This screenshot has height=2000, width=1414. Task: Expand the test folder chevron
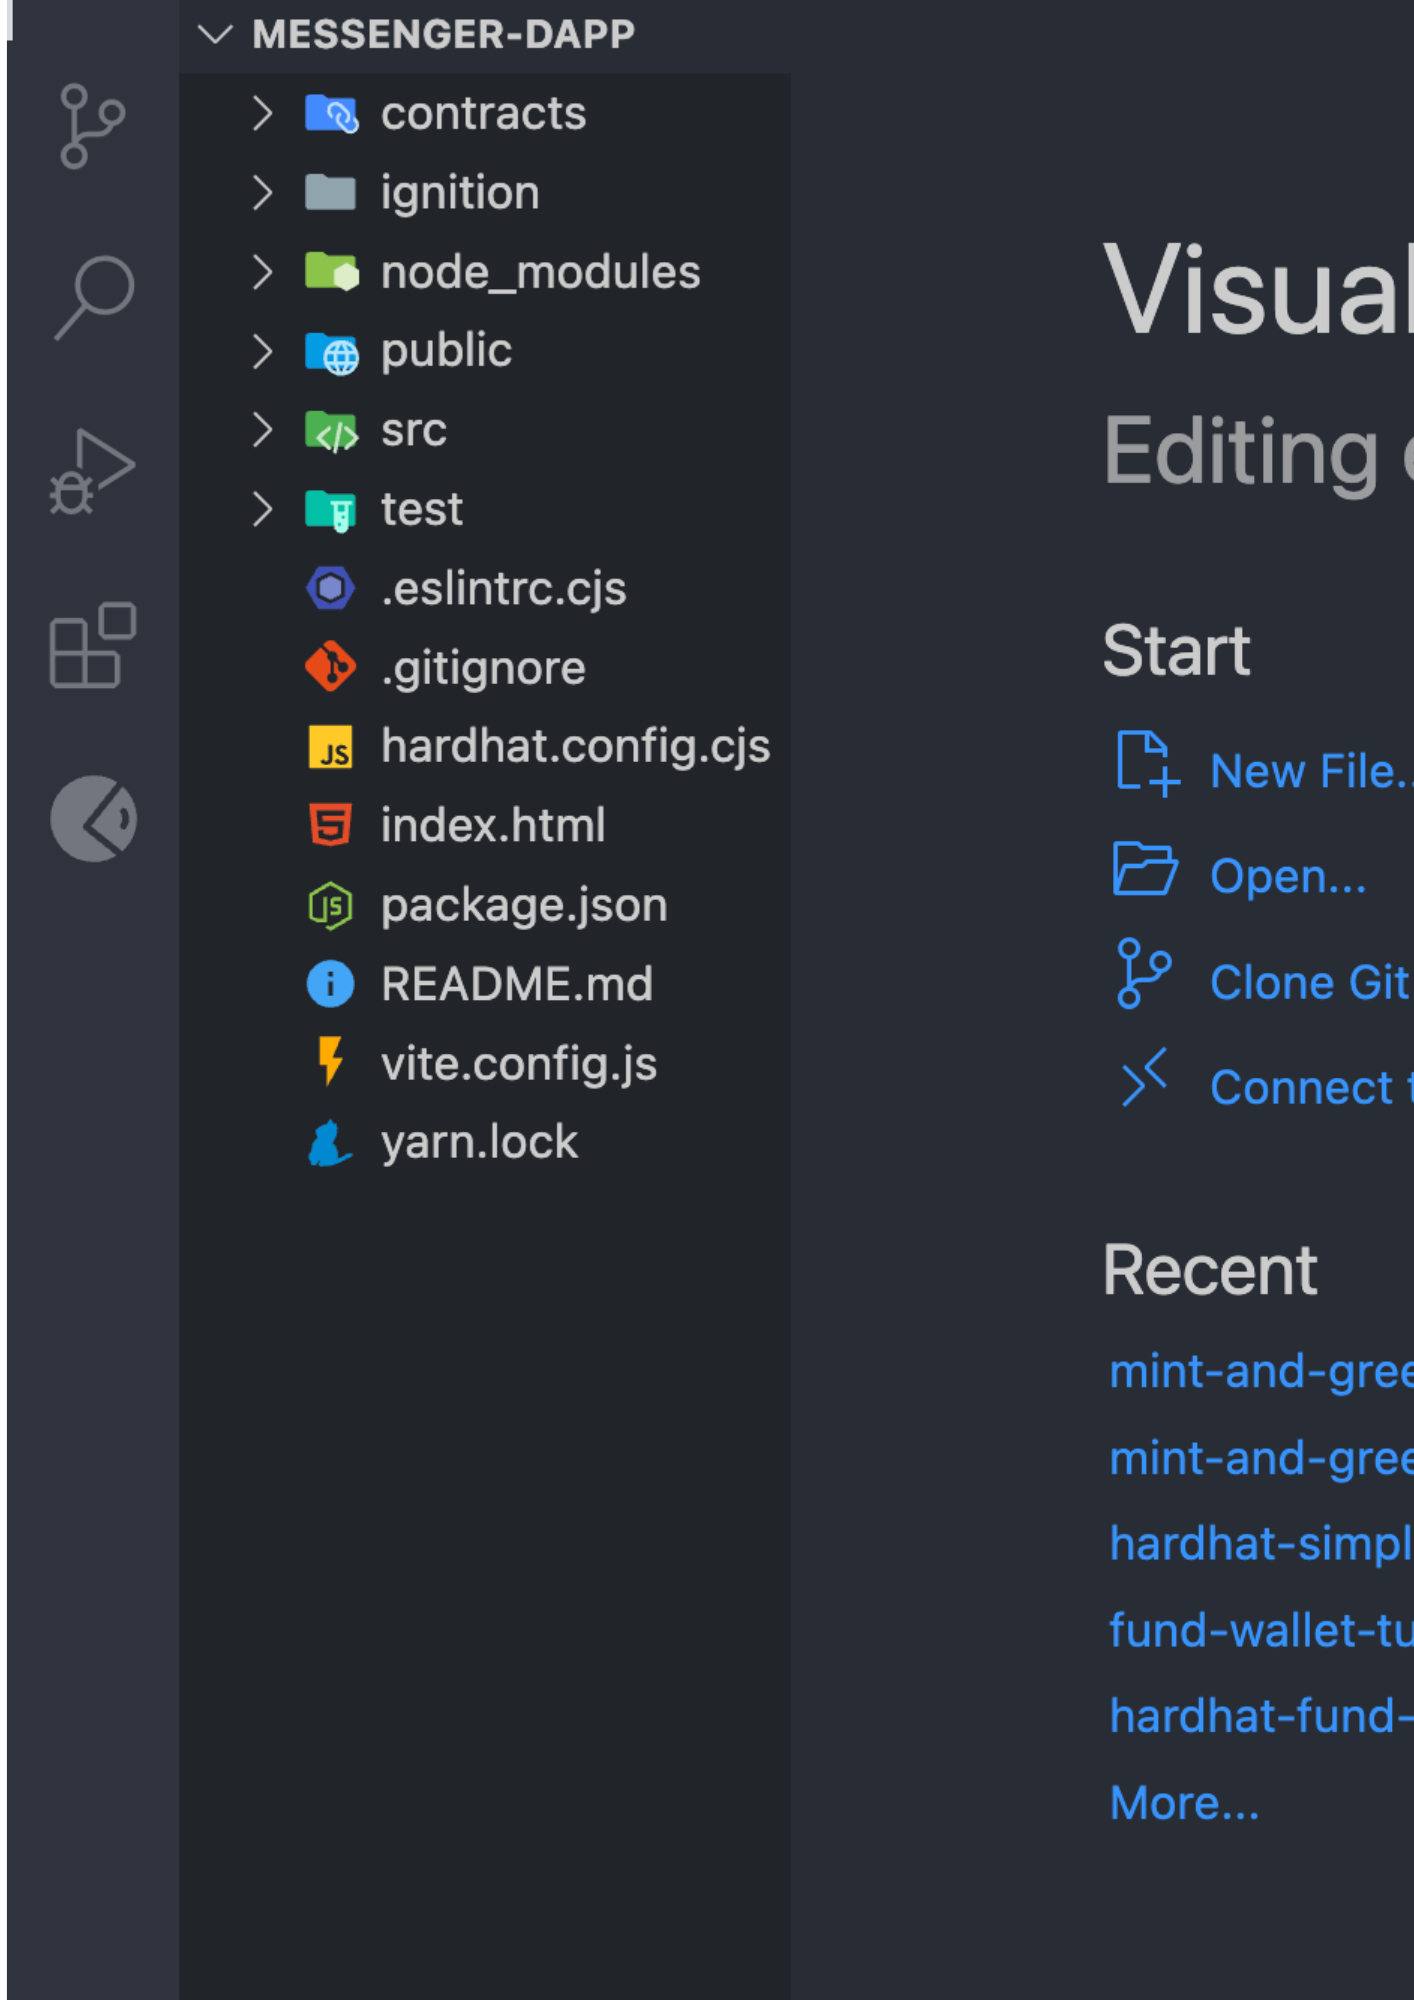click(x=262, y=510)
